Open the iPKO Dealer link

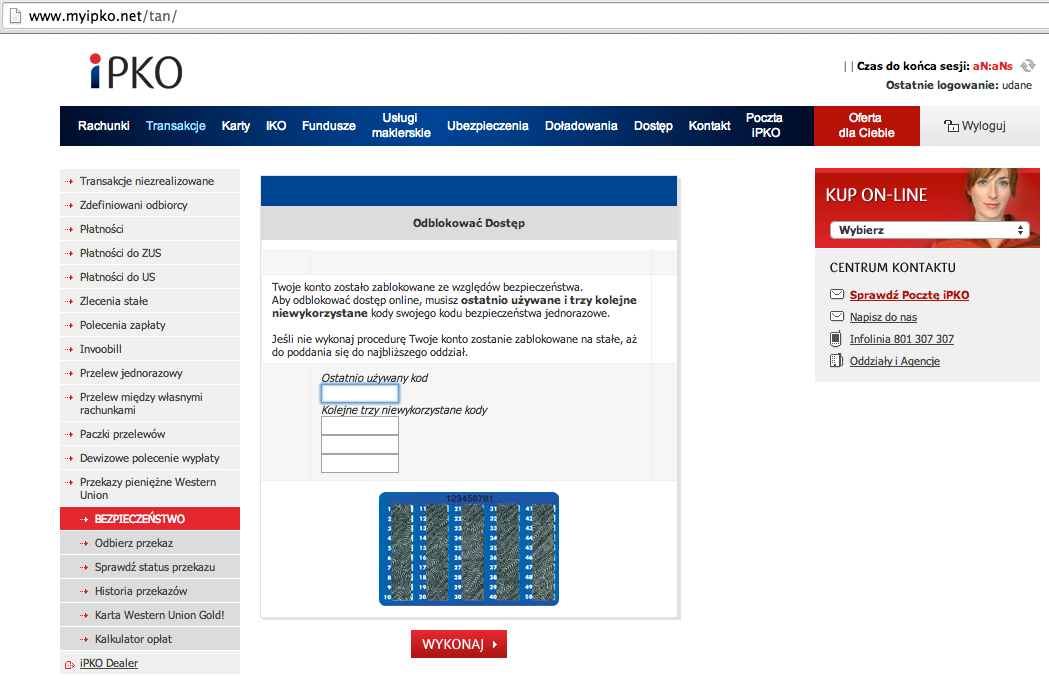point(109,663)
